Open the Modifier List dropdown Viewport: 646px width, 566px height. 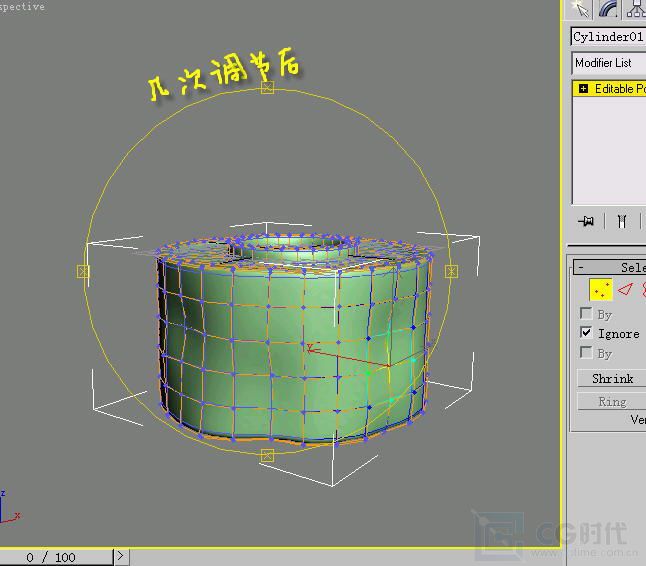(609, 63)
